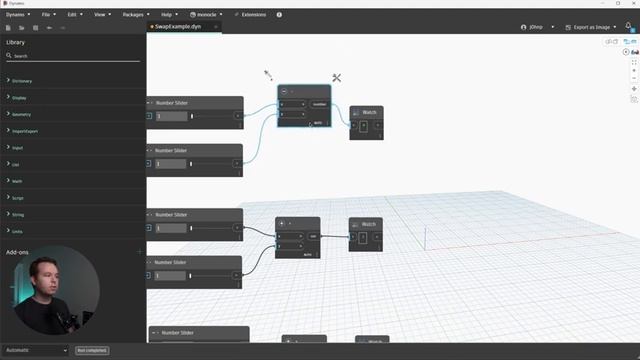Open the Packages menu
The image size is (640, 360).
point(136,15)
